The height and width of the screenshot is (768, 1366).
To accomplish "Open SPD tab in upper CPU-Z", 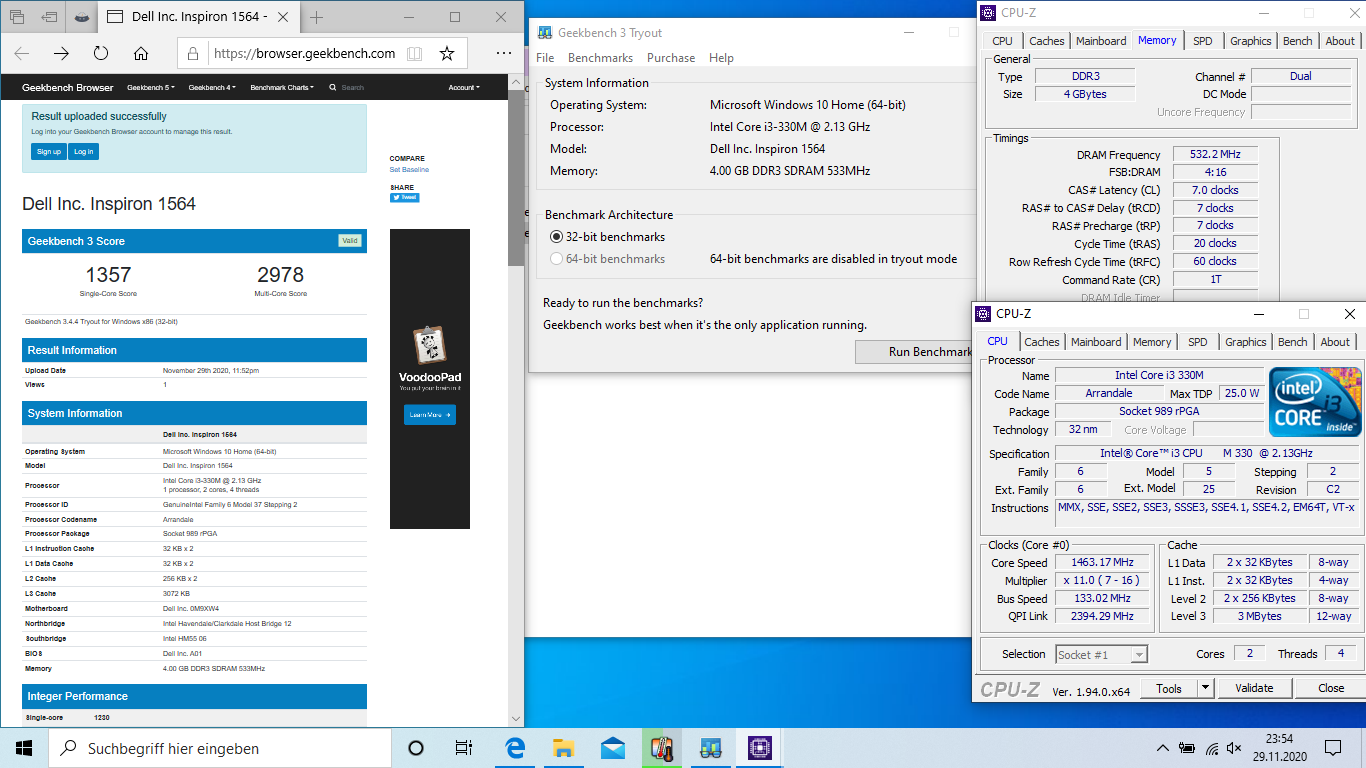I will [x=1203, y=41].
